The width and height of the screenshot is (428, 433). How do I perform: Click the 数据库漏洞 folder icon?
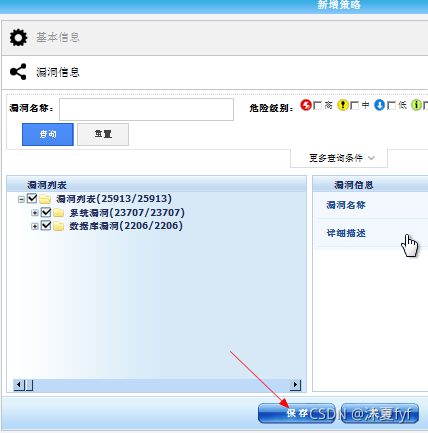click(59, 226)
